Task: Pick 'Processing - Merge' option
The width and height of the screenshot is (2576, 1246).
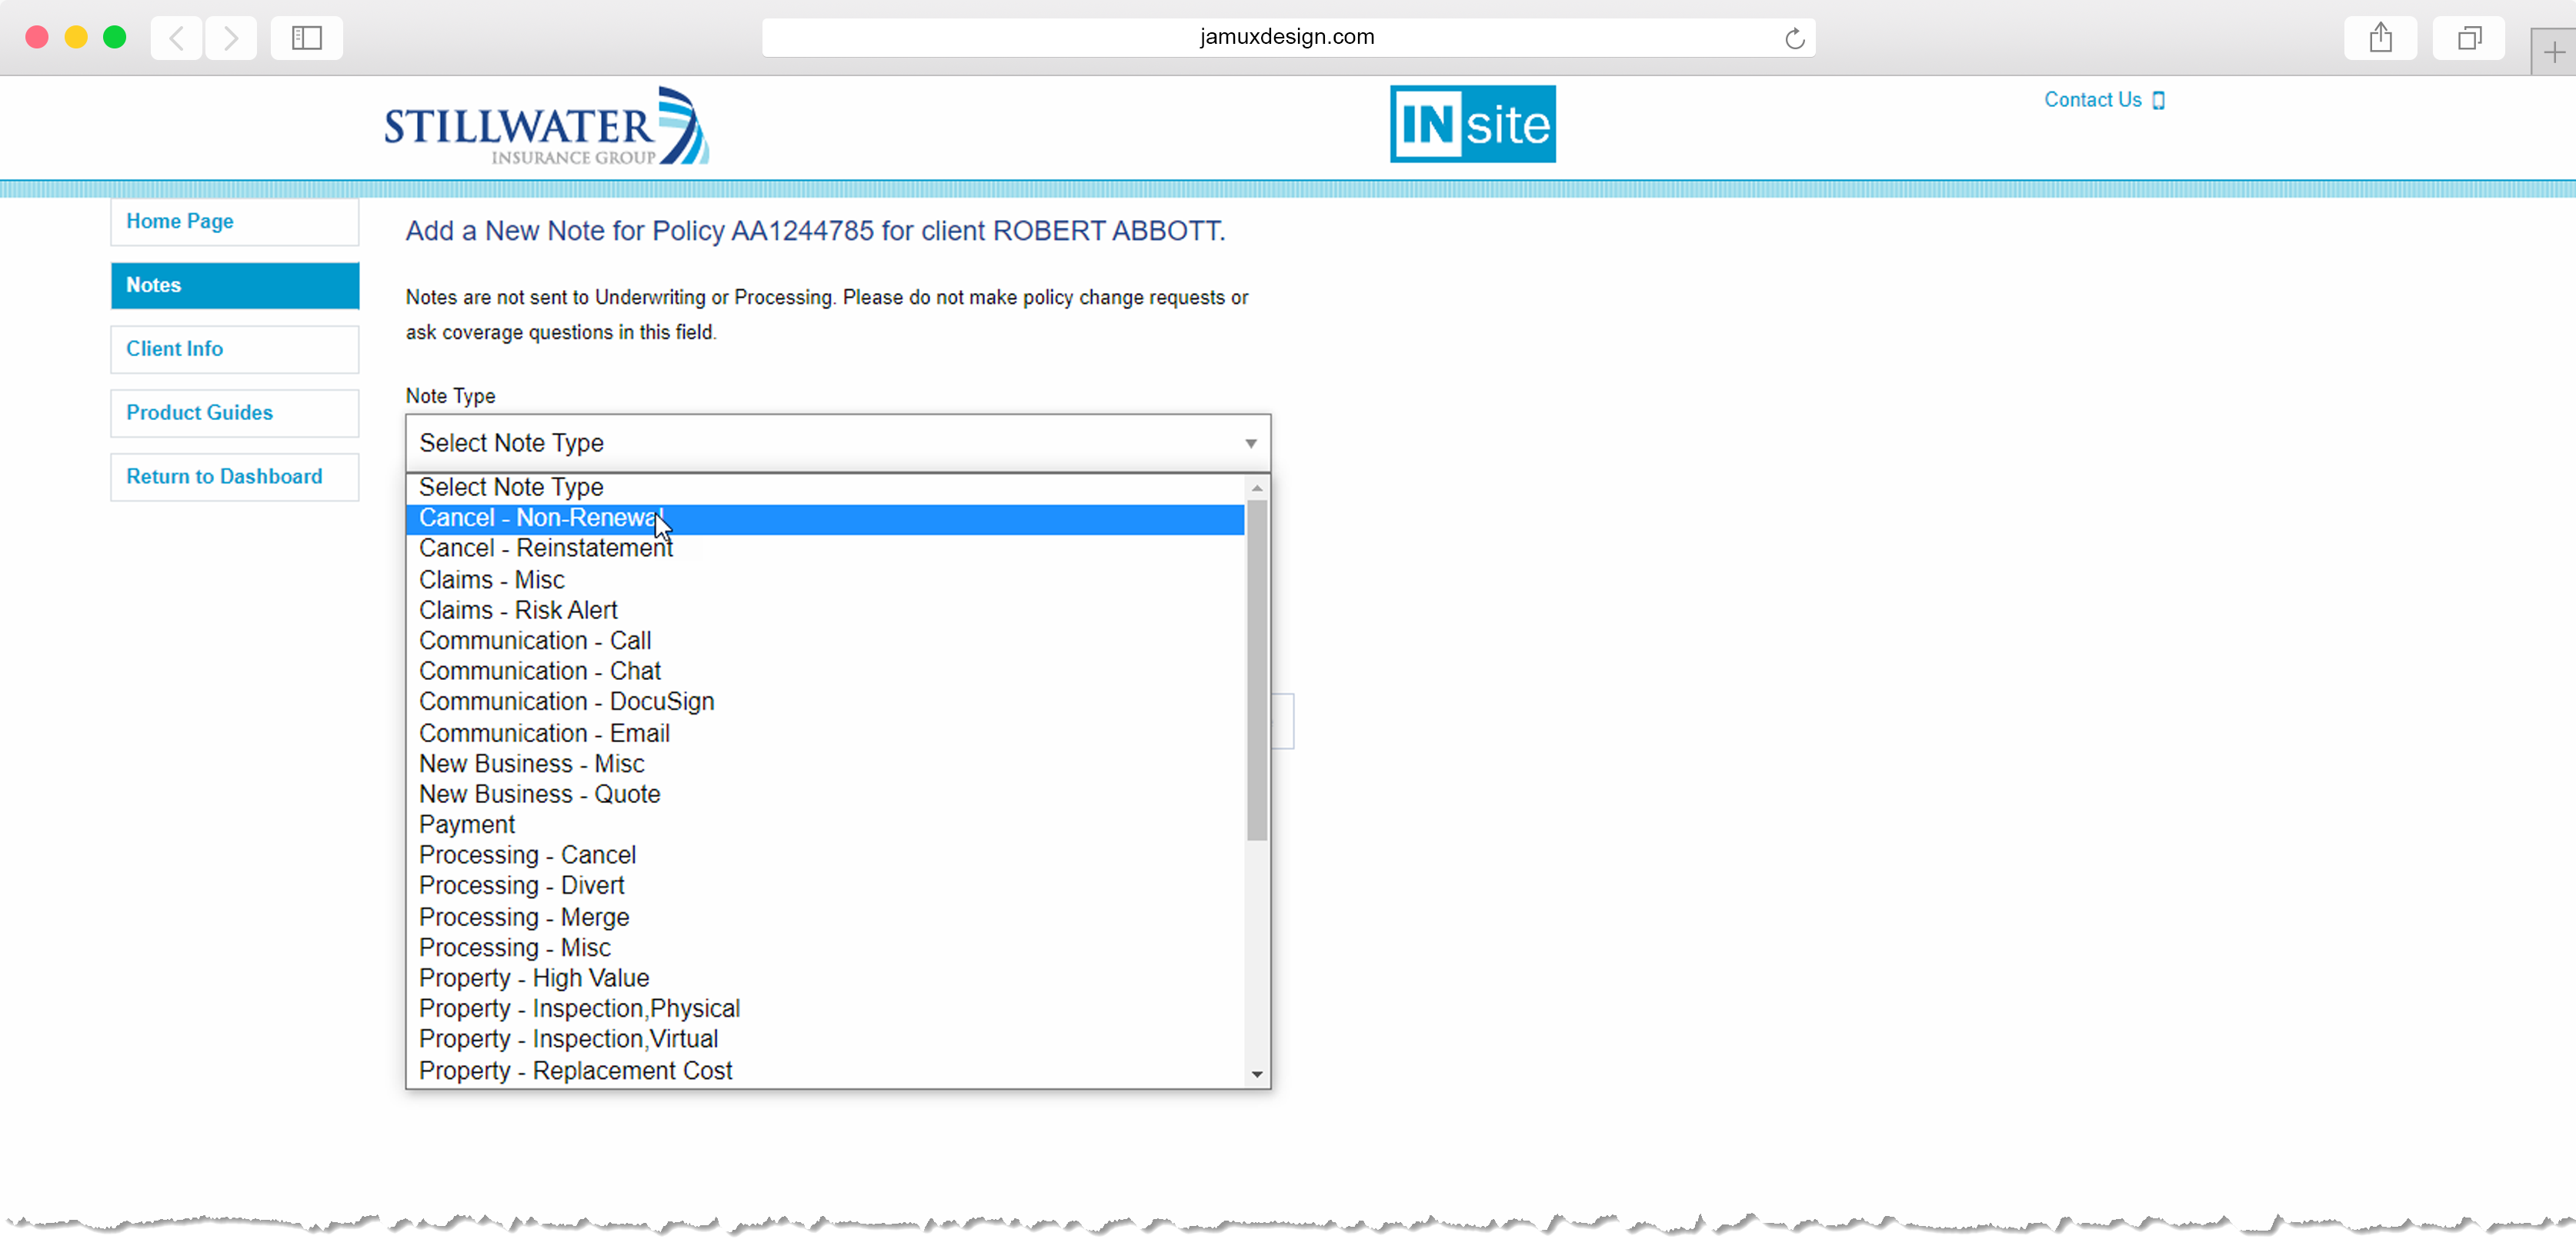Action: 825,917
